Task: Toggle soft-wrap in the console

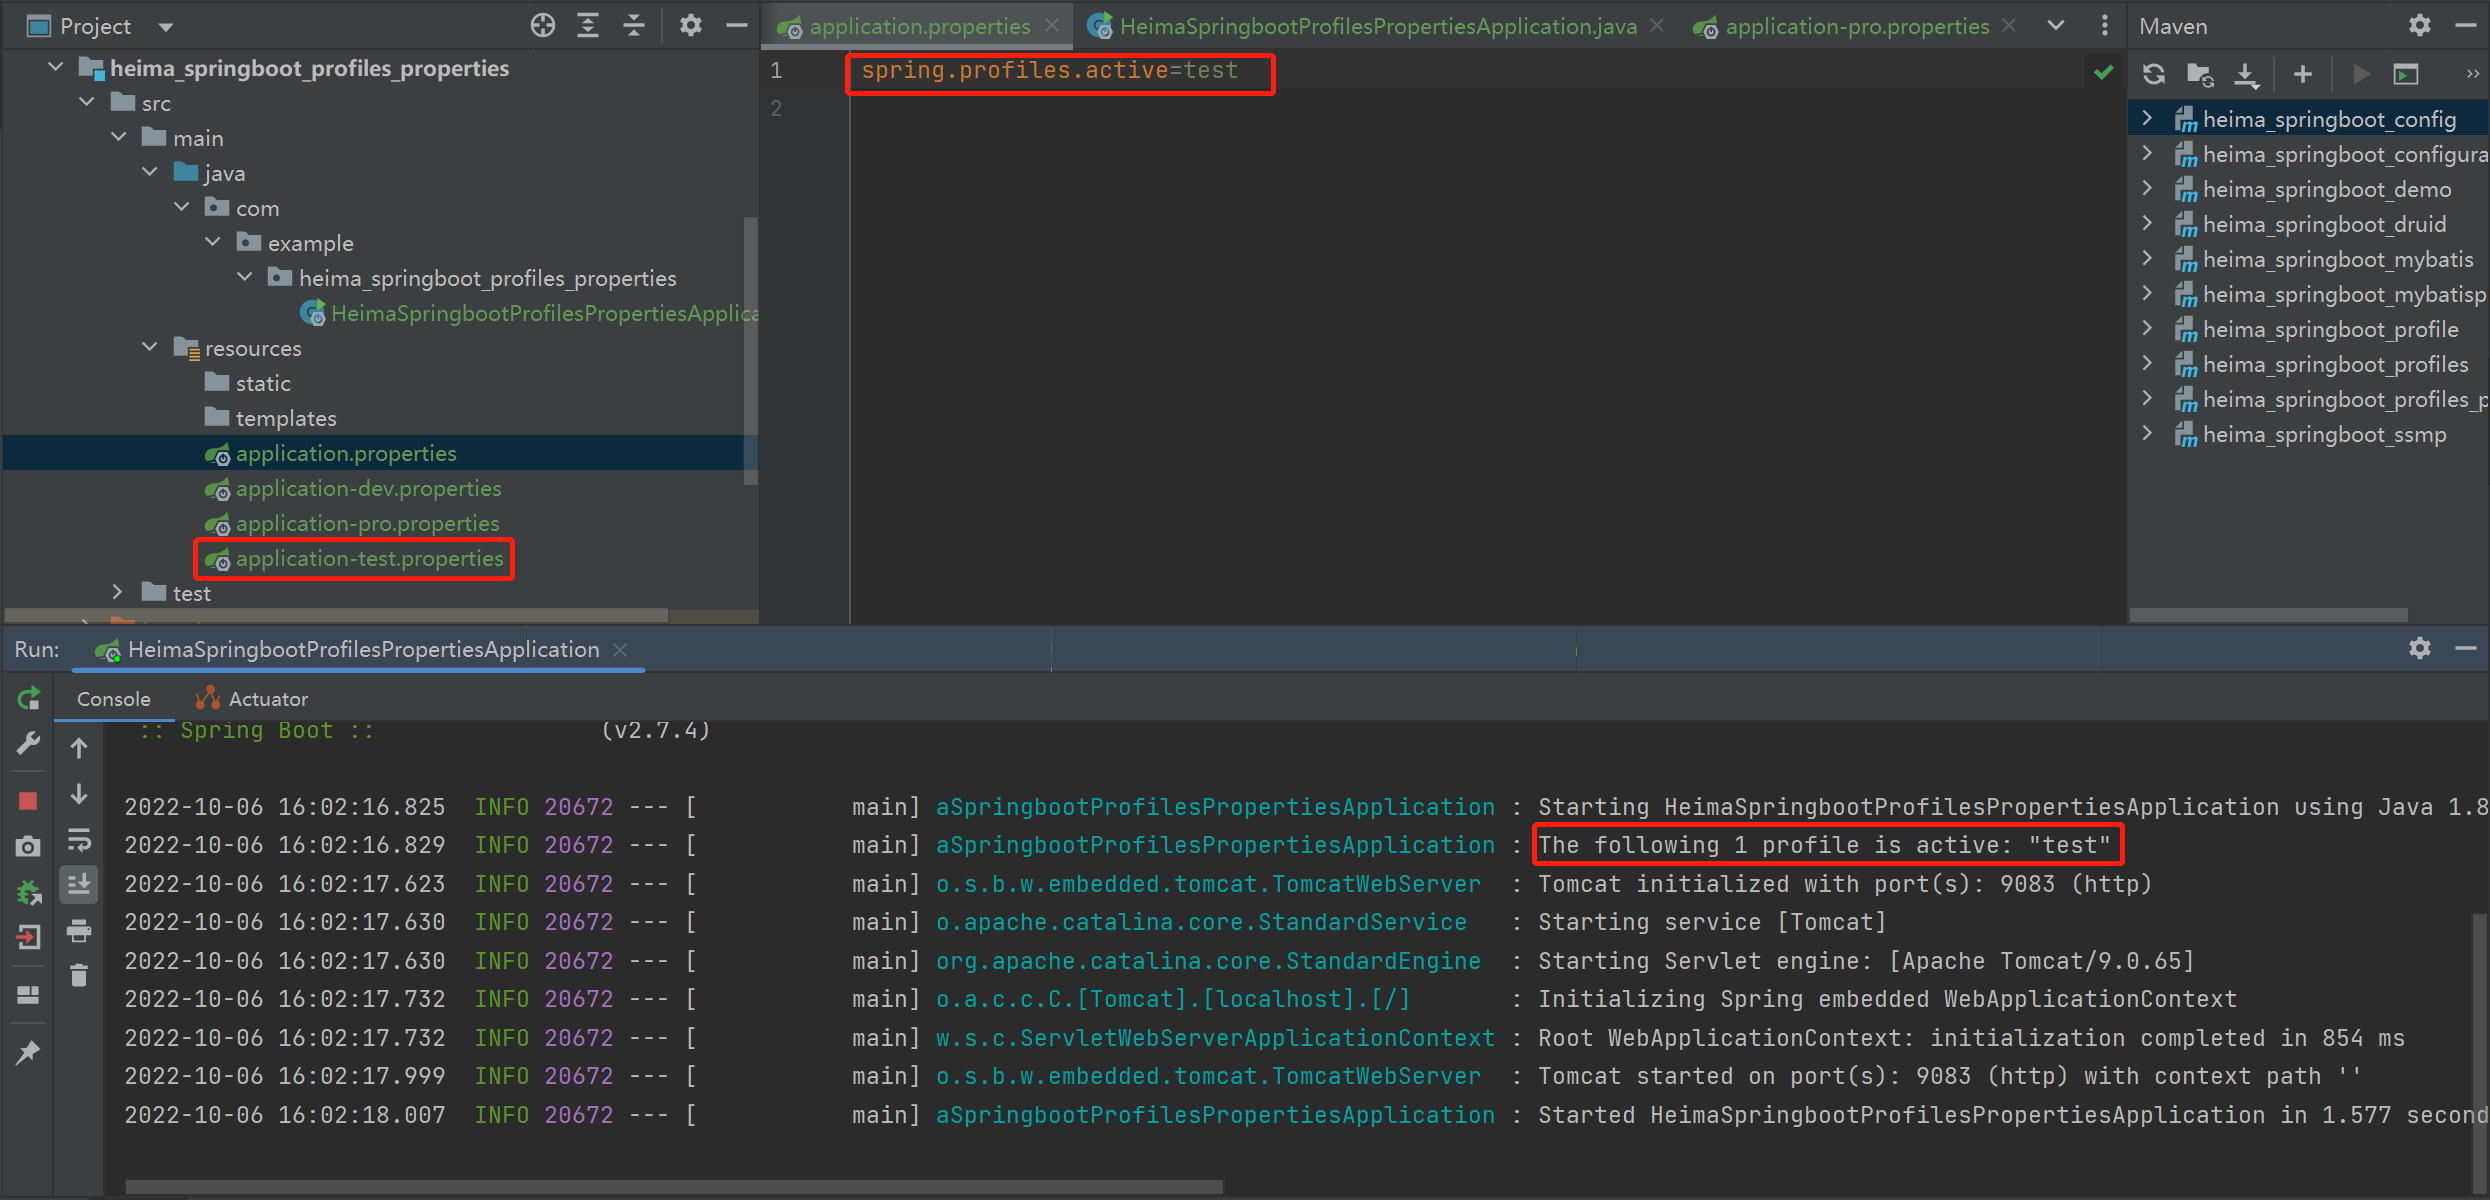Action: (x=79, y=839)
